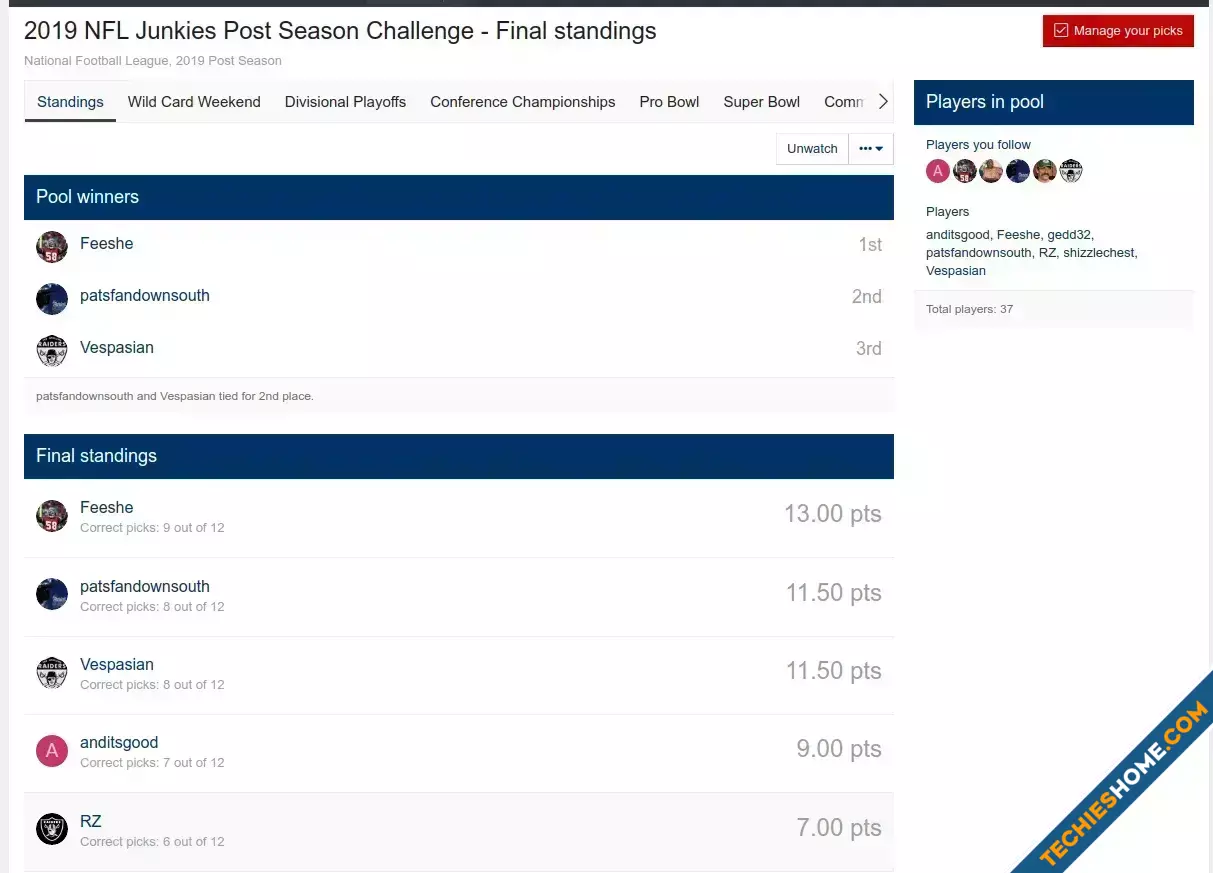Open shizzlechest in the sidebar Players list
The height and width of the screenshot is (873, 1213).
click(x=1099, y=253)
